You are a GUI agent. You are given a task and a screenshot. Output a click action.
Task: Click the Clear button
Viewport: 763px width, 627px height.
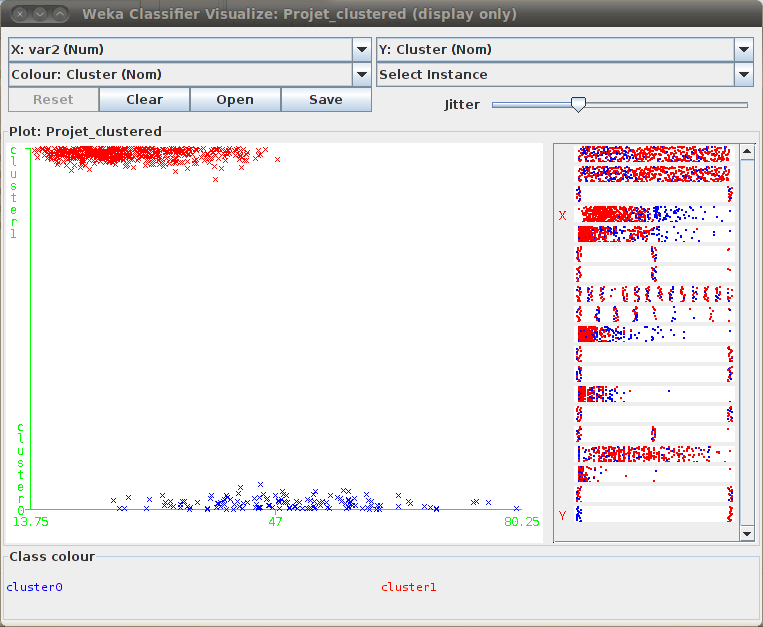coord(144,99)
